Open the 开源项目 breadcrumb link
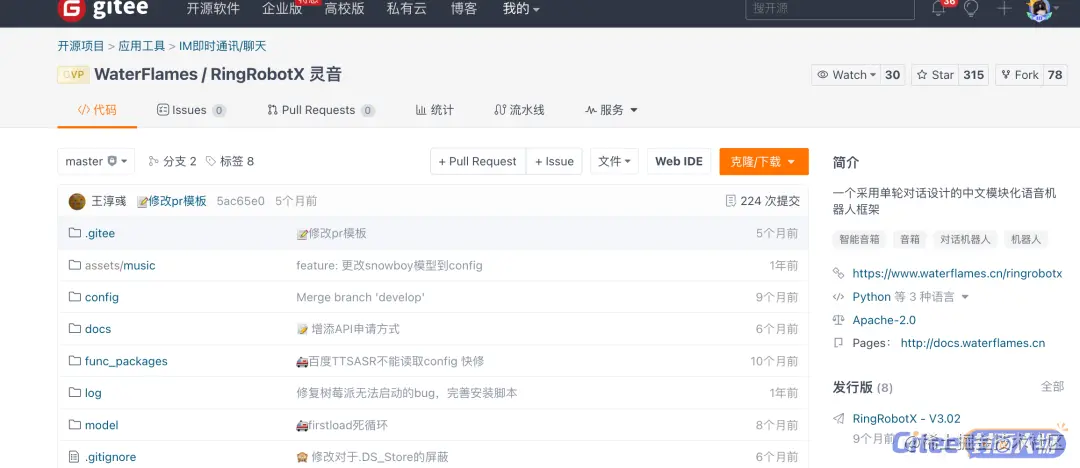The image size is (1080, 468). [81, 46]
